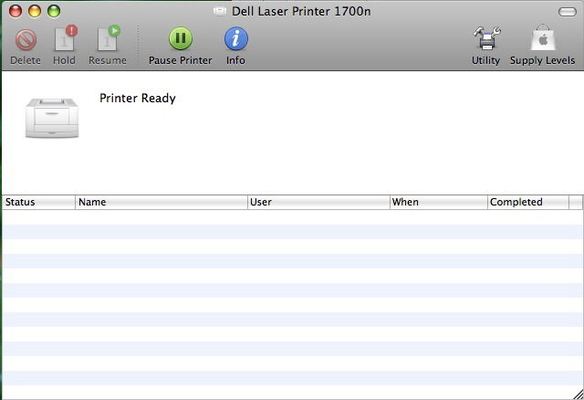Zoom window with green button
584x400 pixels.
(54, 11)
